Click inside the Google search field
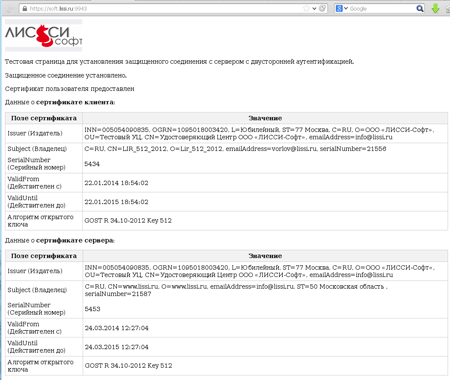Image resolution: width=450 pixels, height=380 pixels. click(382, 9)
